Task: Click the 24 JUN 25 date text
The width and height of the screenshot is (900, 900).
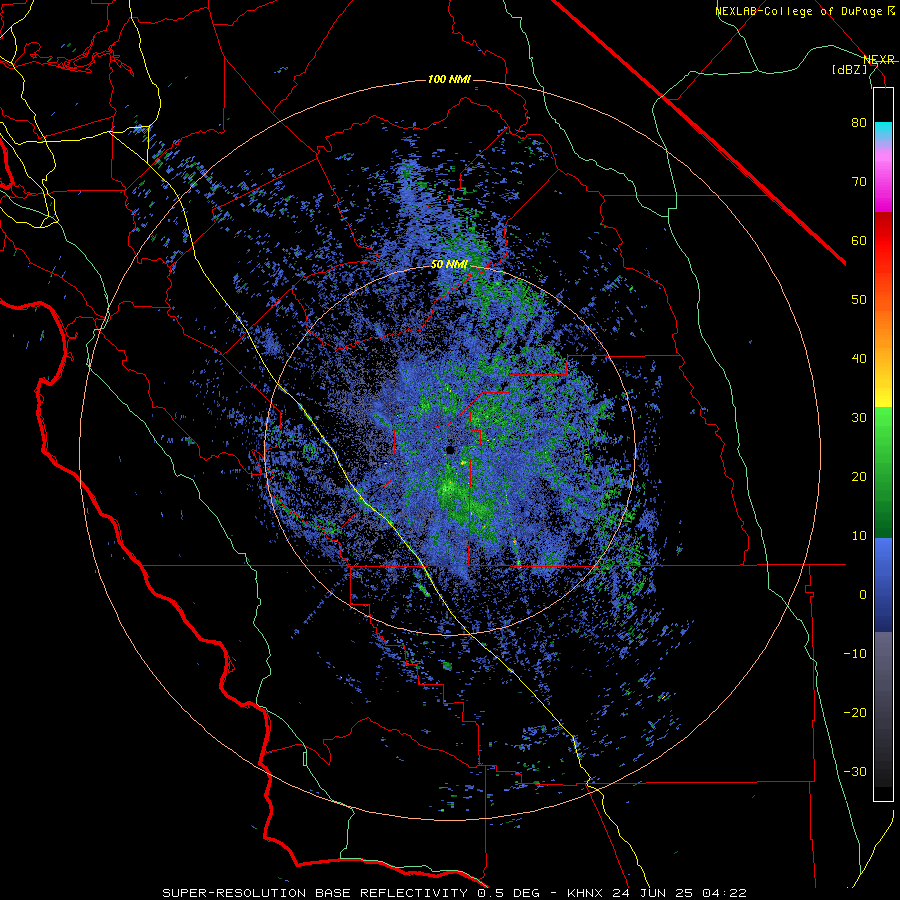Action: tap(651, 893)
